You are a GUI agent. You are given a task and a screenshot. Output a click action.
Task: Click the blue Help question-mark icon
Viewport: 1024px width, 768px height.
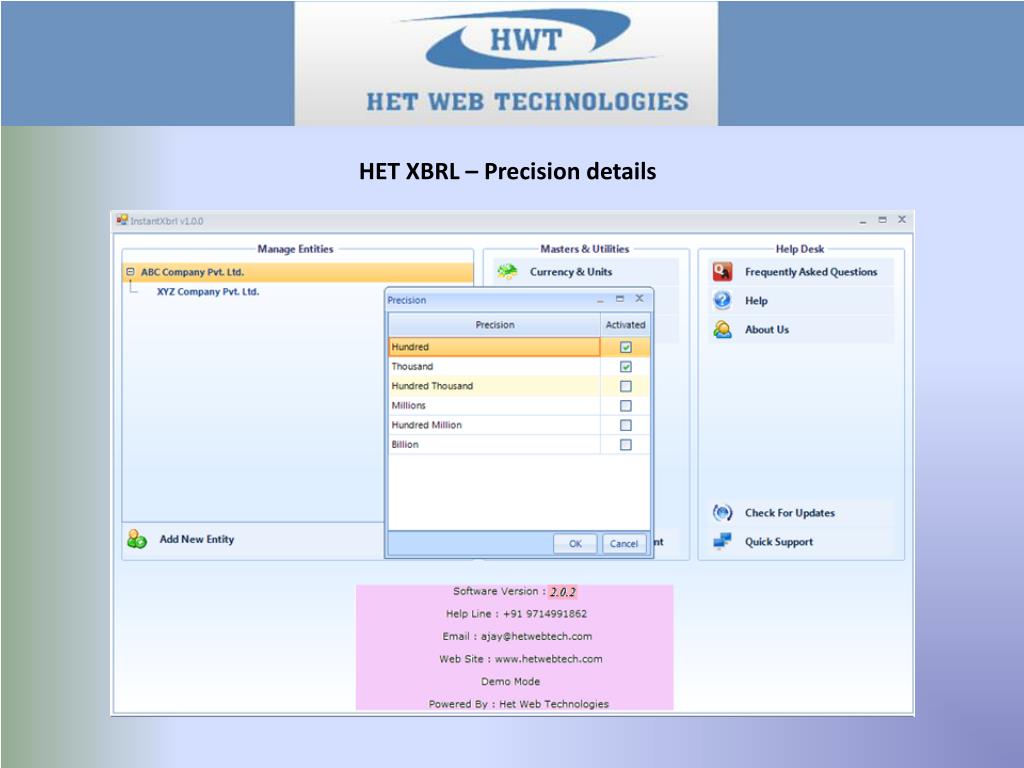click(x=722, y=300)
